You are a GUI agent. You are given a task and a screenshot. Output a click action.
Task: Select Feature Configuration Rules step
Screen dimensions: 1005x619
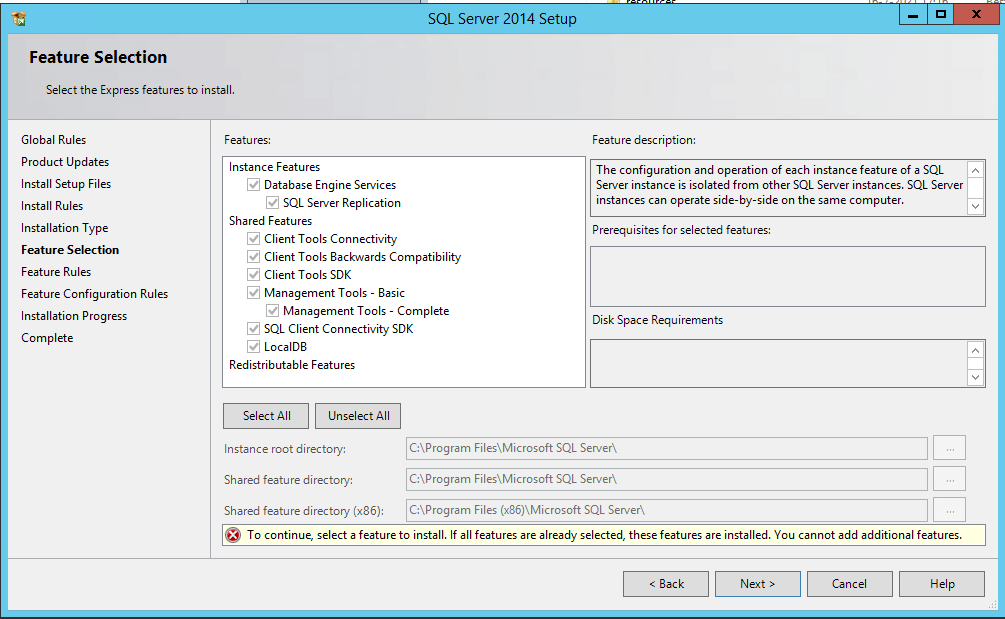[94, 293]
